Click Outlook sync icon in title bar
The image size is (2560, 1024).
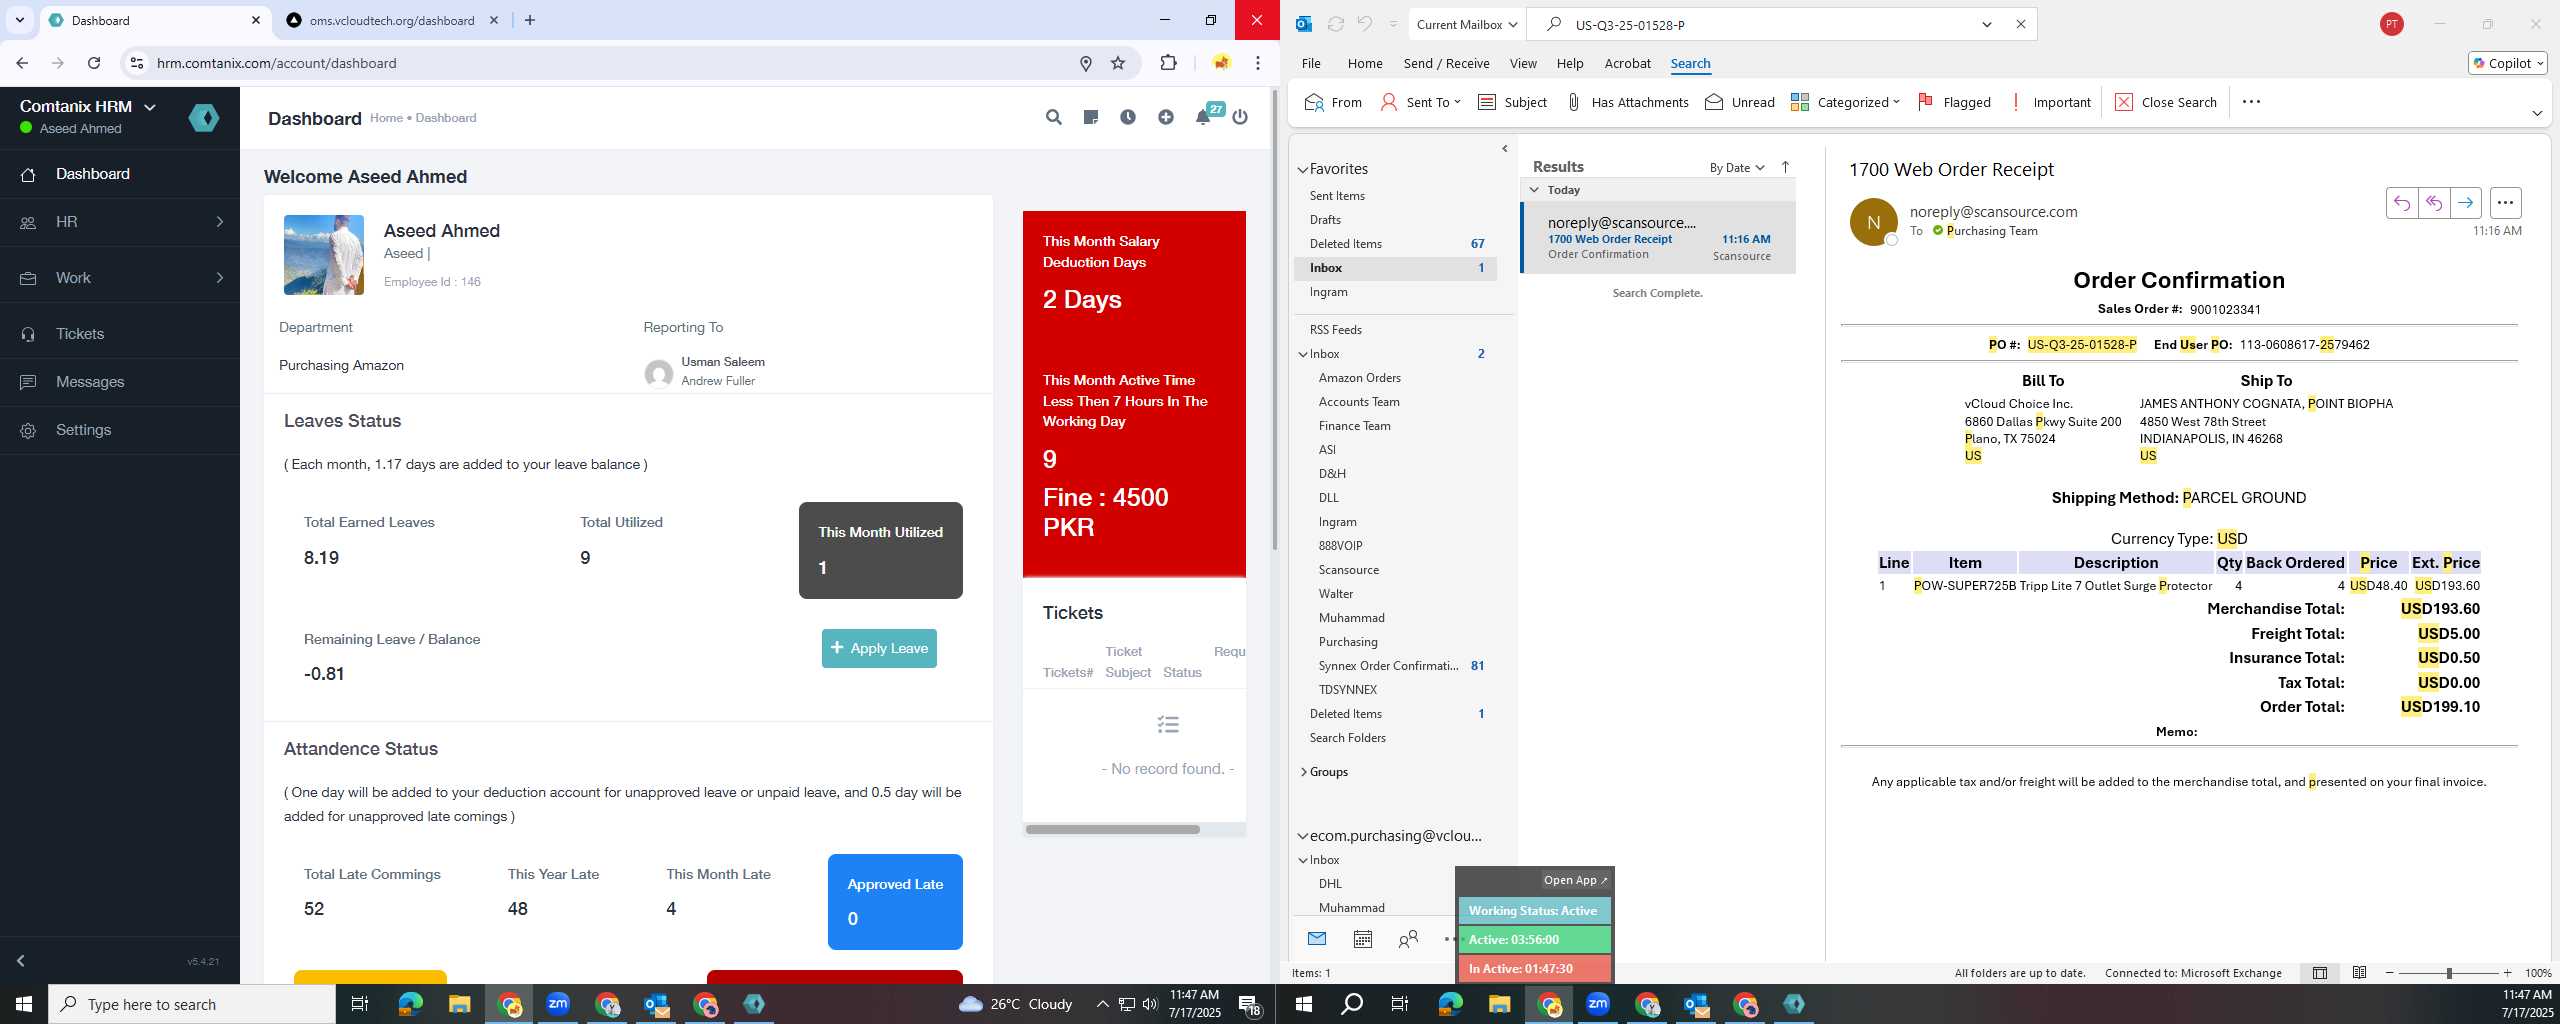(x=1335, y=24)
